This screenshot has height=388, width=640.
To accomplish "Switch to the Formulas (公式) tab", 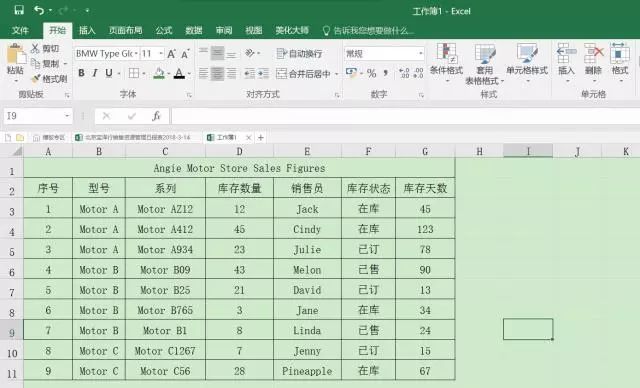I will tap(164, 30).
